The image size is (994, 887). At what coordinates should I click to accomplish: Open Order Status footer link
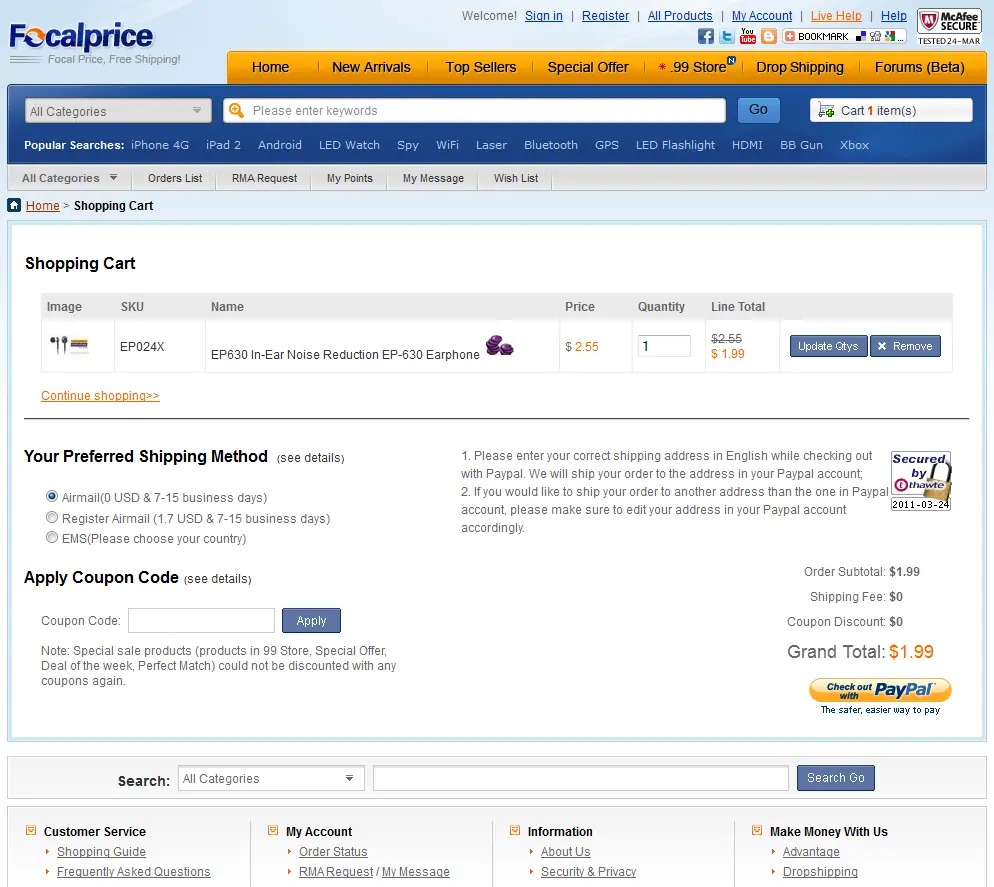pyautogui.click(x=333, y=851)
